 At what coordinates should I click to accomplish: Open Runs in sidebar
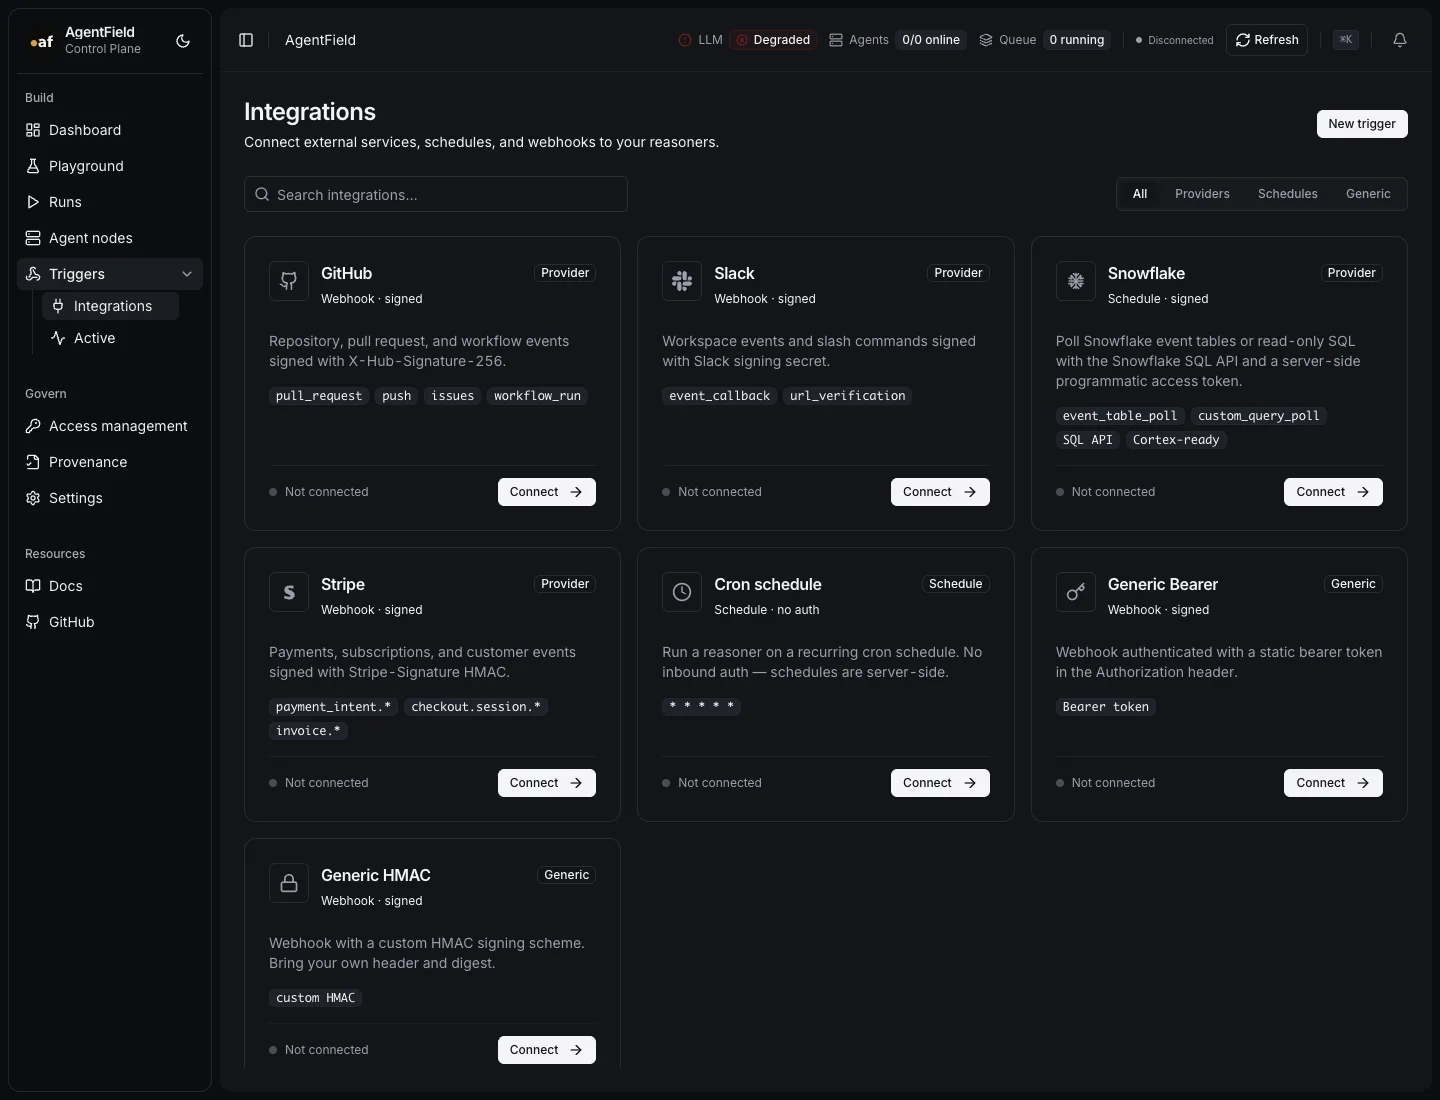pos(110,202)
